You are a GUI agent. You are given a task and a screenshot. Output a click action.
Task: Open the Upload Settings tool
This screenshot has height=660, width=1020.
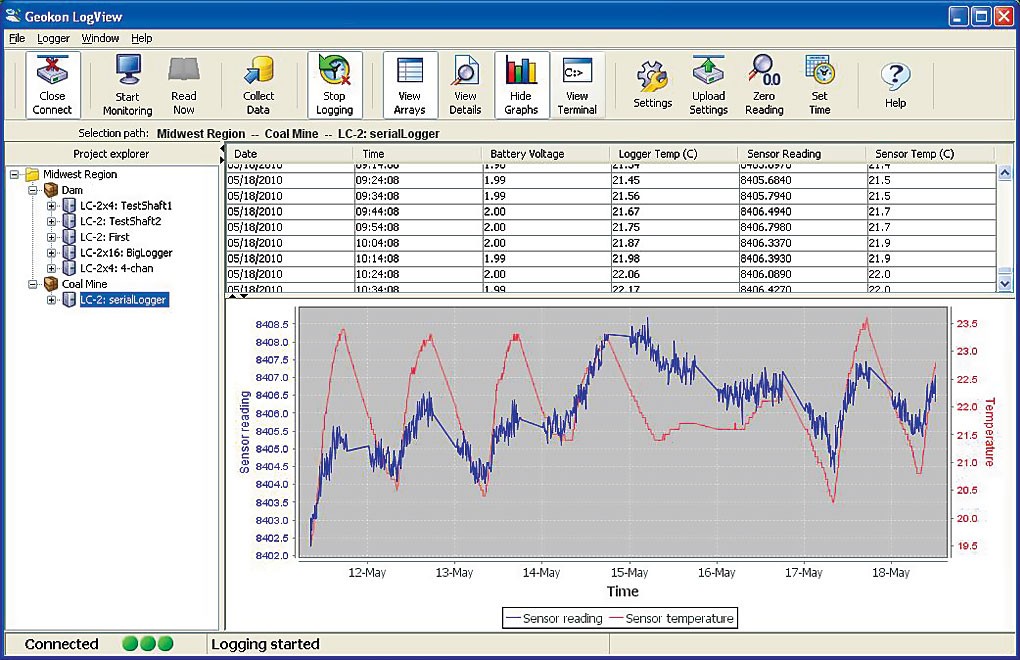click(x=708, y=85)
